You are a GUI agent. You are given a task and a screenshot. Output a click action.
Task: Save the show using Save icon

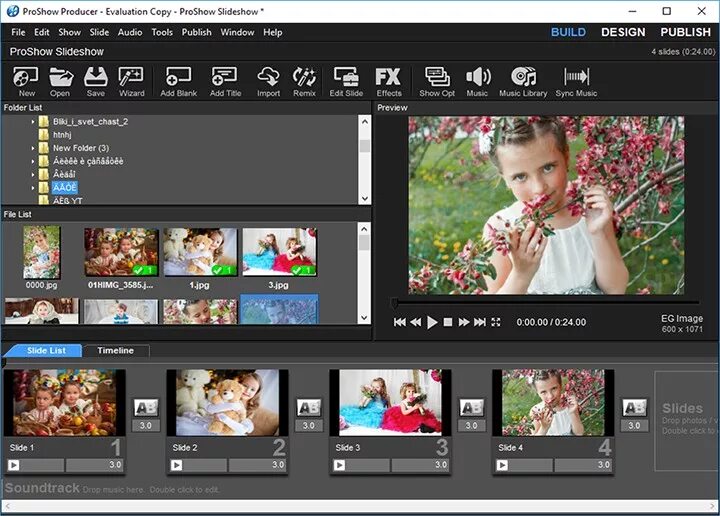click(96, 81)
